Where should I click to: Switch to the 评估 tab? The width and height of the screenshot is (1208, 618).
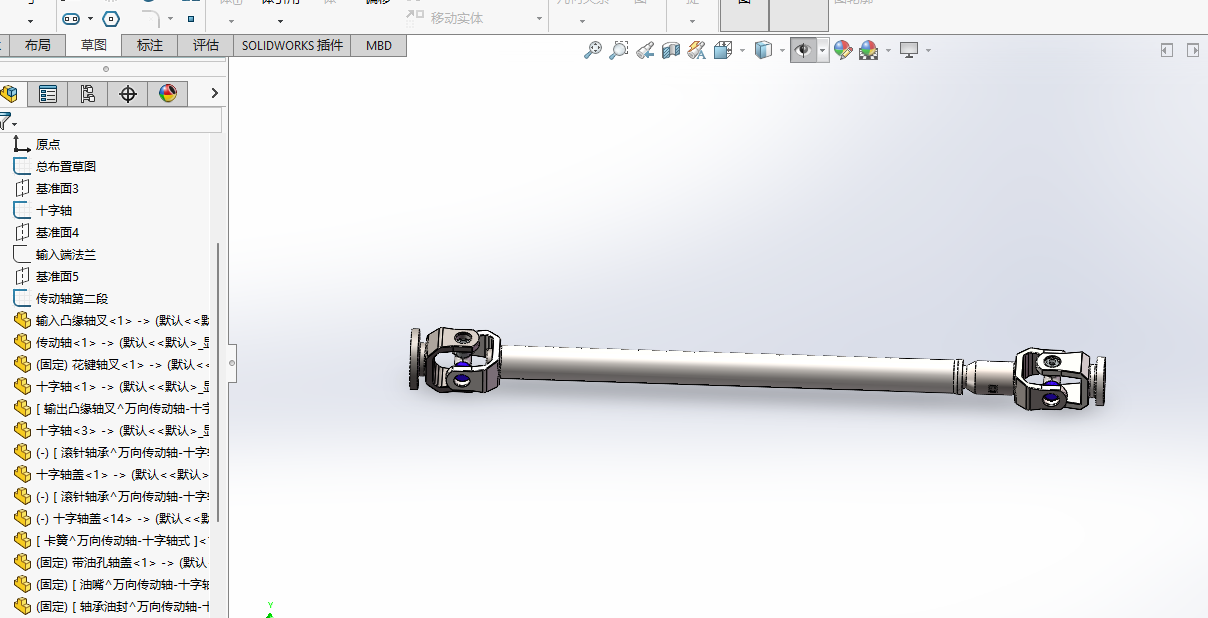click(x=206, y=45)
